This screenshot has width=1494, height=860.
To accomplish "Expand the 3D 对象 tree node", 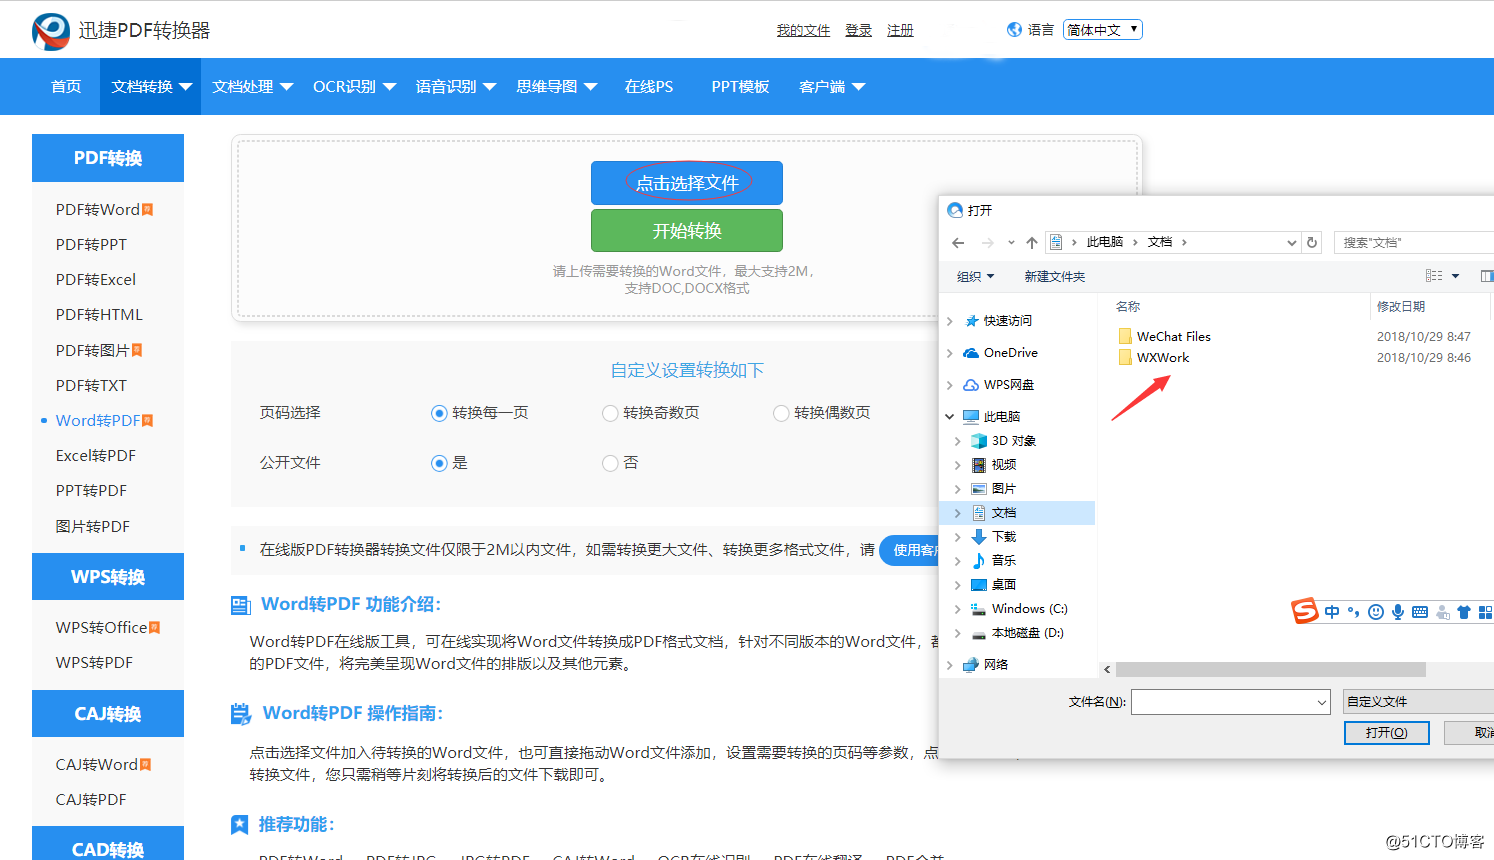I will [958, 441].
